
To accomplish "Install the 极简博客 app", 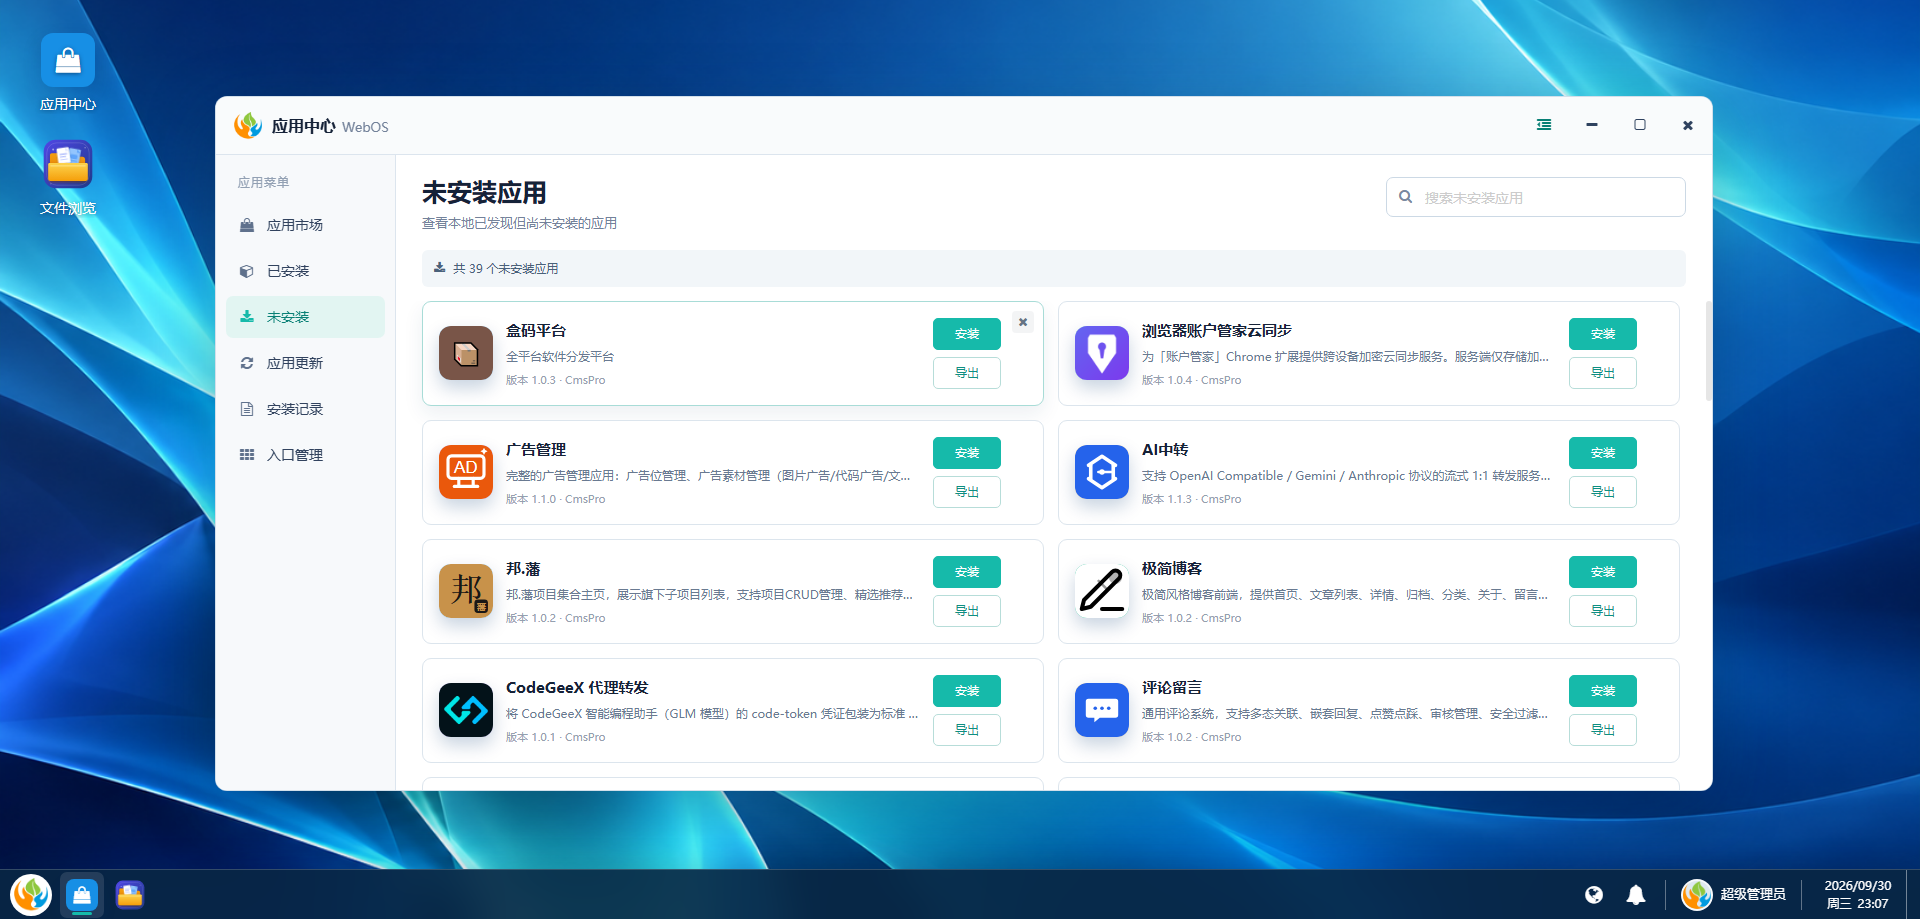I will [1603, 572].
